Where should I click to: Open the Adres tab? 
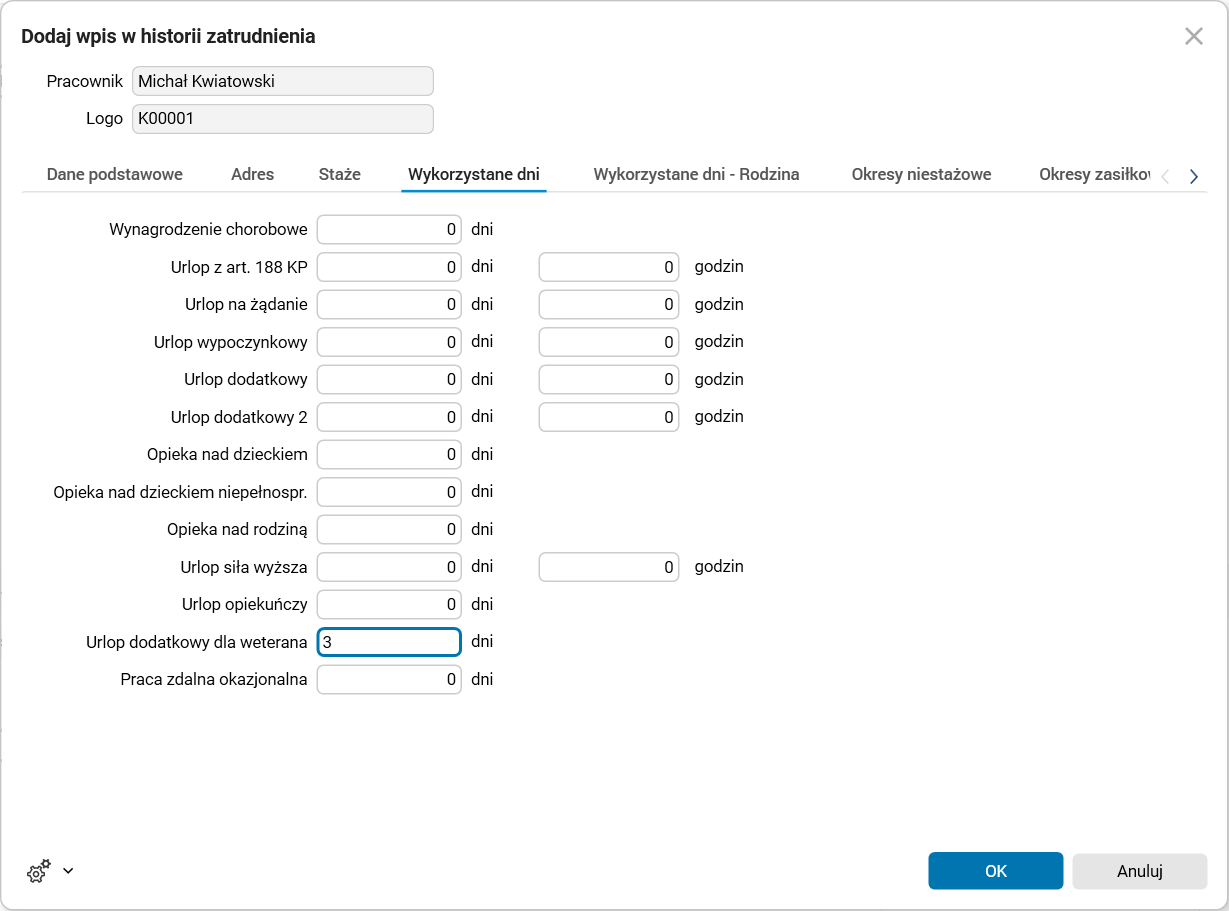252,174
